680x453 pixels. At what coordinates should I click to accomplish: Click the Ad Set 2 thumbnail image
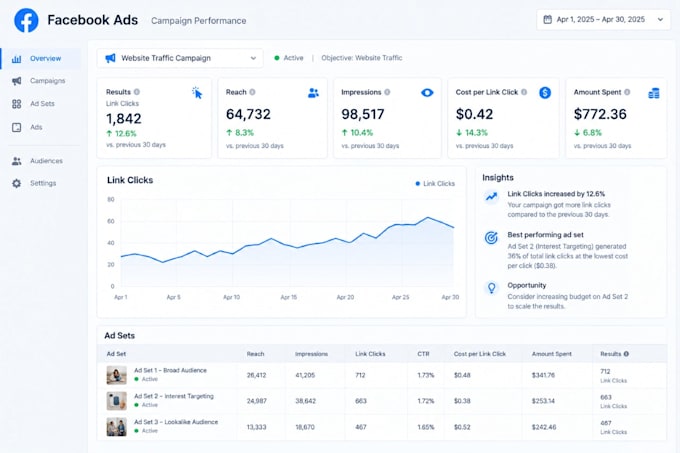pyautogui.click(x=117, y=401)
